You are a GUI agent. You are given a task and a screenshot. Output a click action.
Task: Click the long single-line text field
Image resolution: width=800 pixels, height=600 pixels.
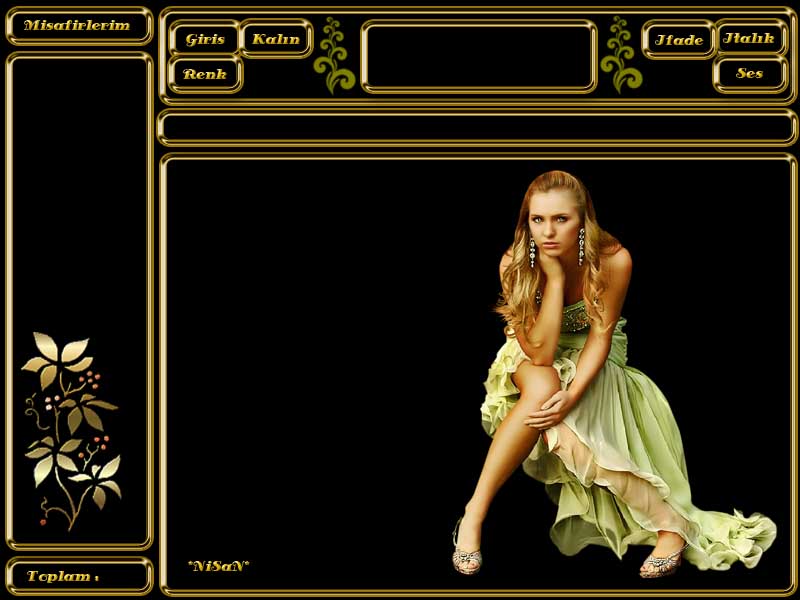(x=477, y=127)
